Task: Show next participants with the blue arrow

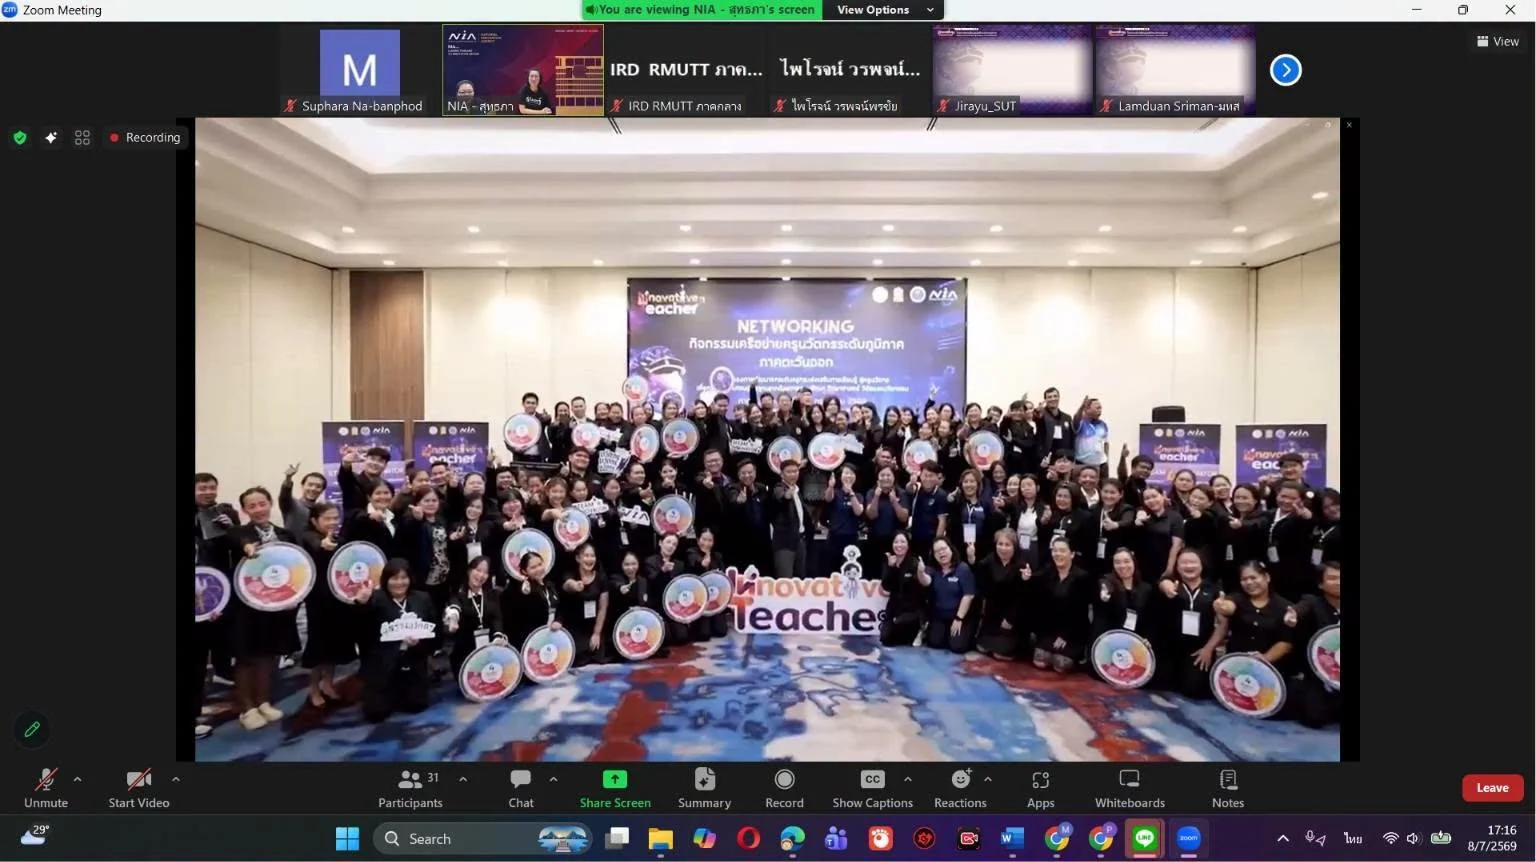Action: click(1286, 70)
